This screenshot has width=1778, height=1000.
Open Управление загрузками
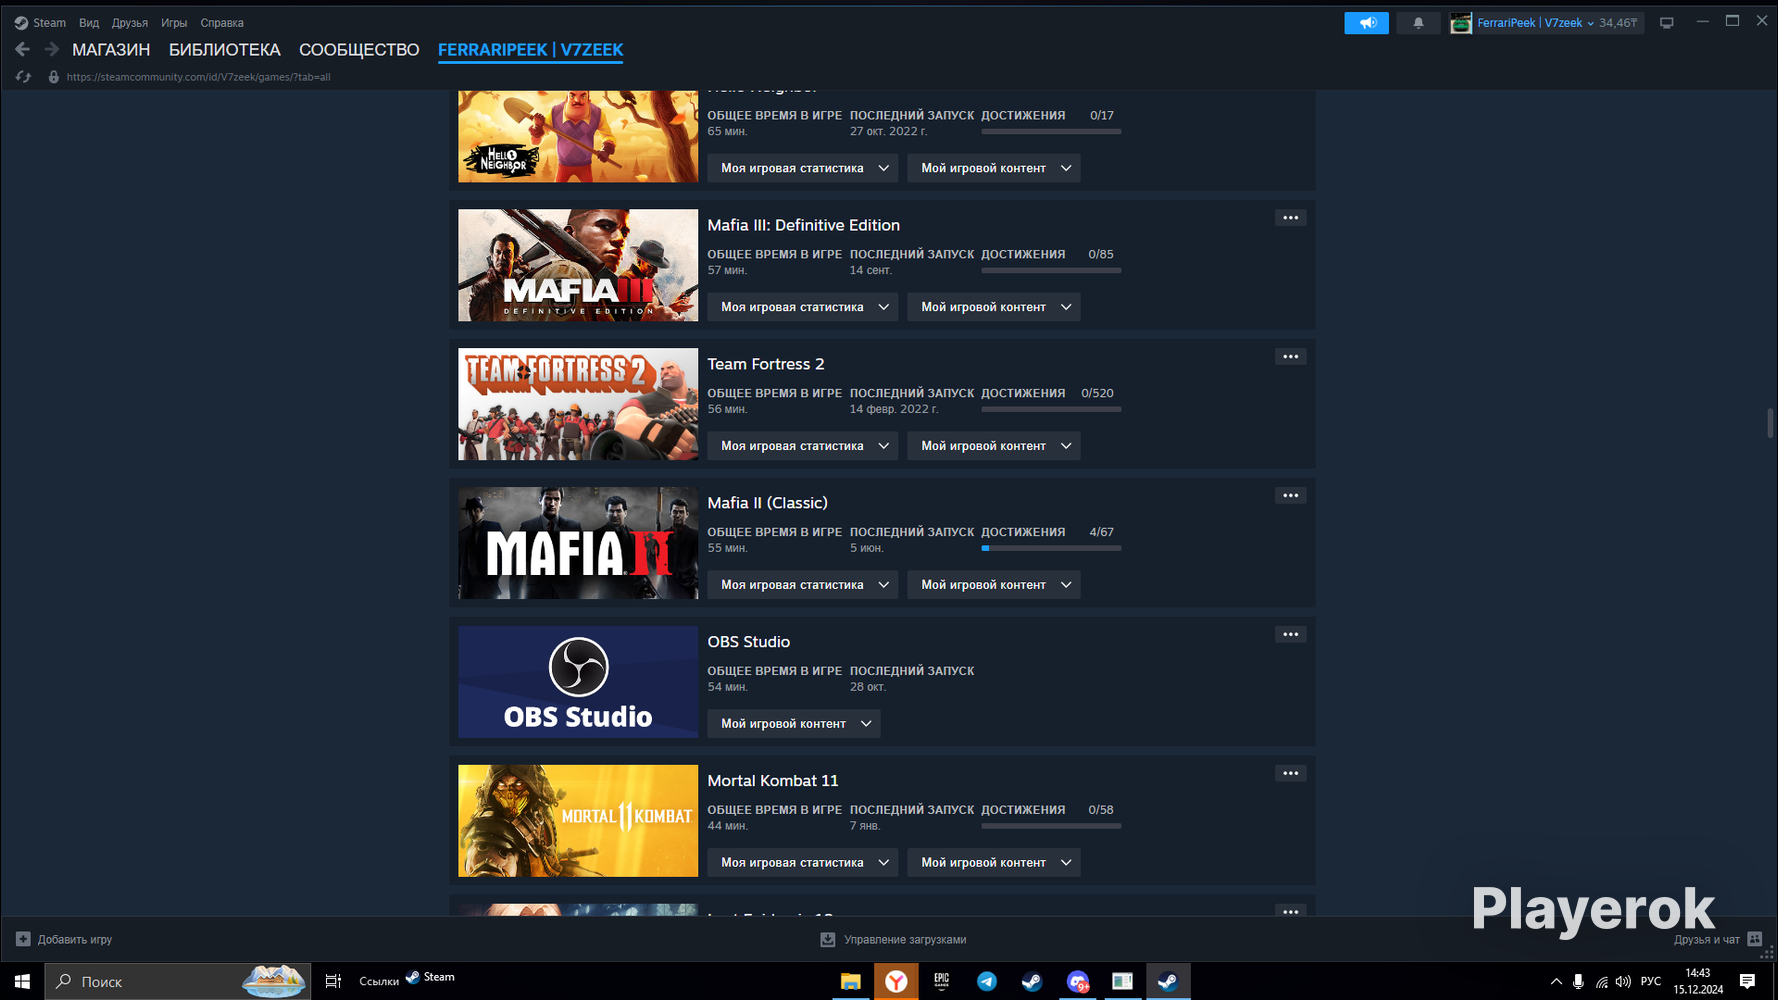click(x=905, y=940)
